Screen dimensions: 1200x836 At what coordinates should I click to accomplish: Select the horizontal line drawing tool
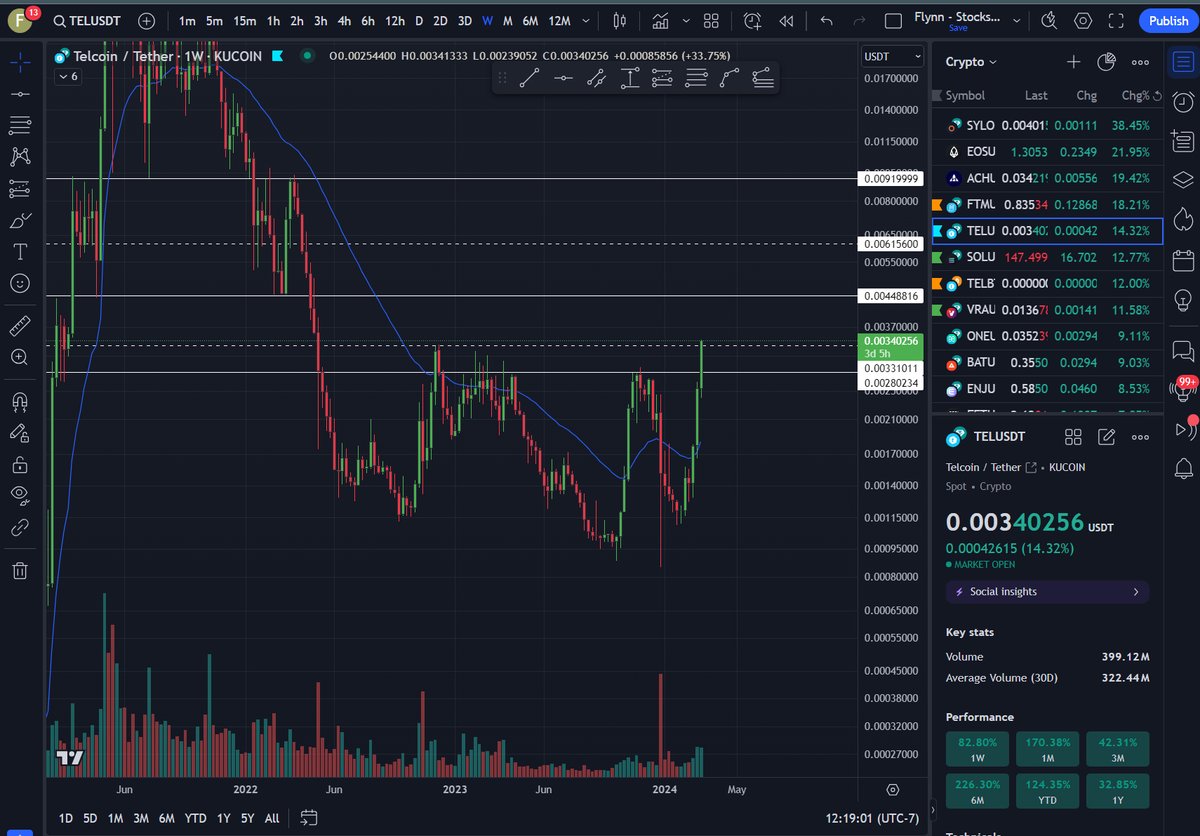(563, 78)
